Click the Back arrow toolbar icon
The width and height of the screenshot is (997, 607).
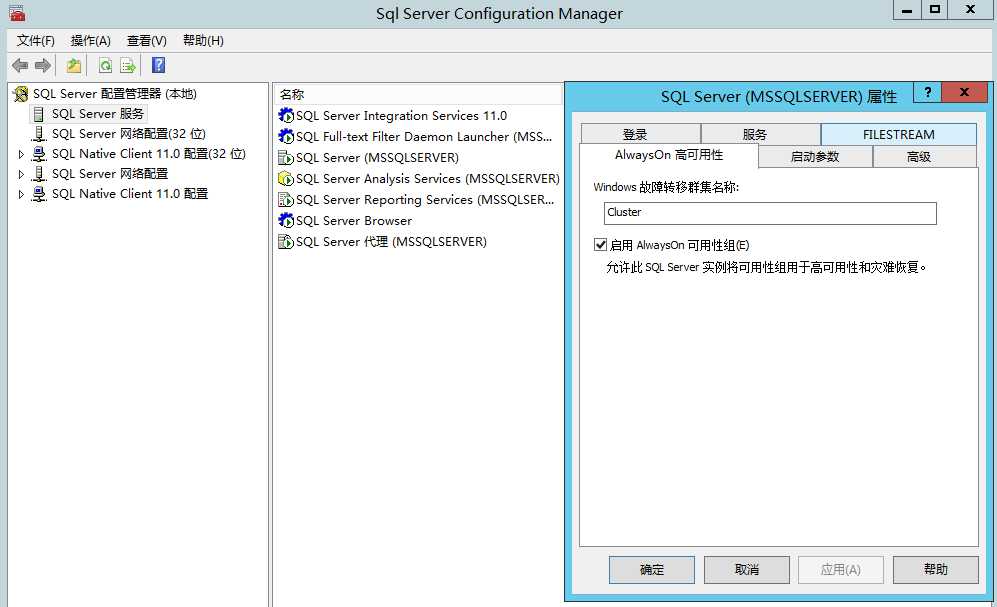(20, 65)
